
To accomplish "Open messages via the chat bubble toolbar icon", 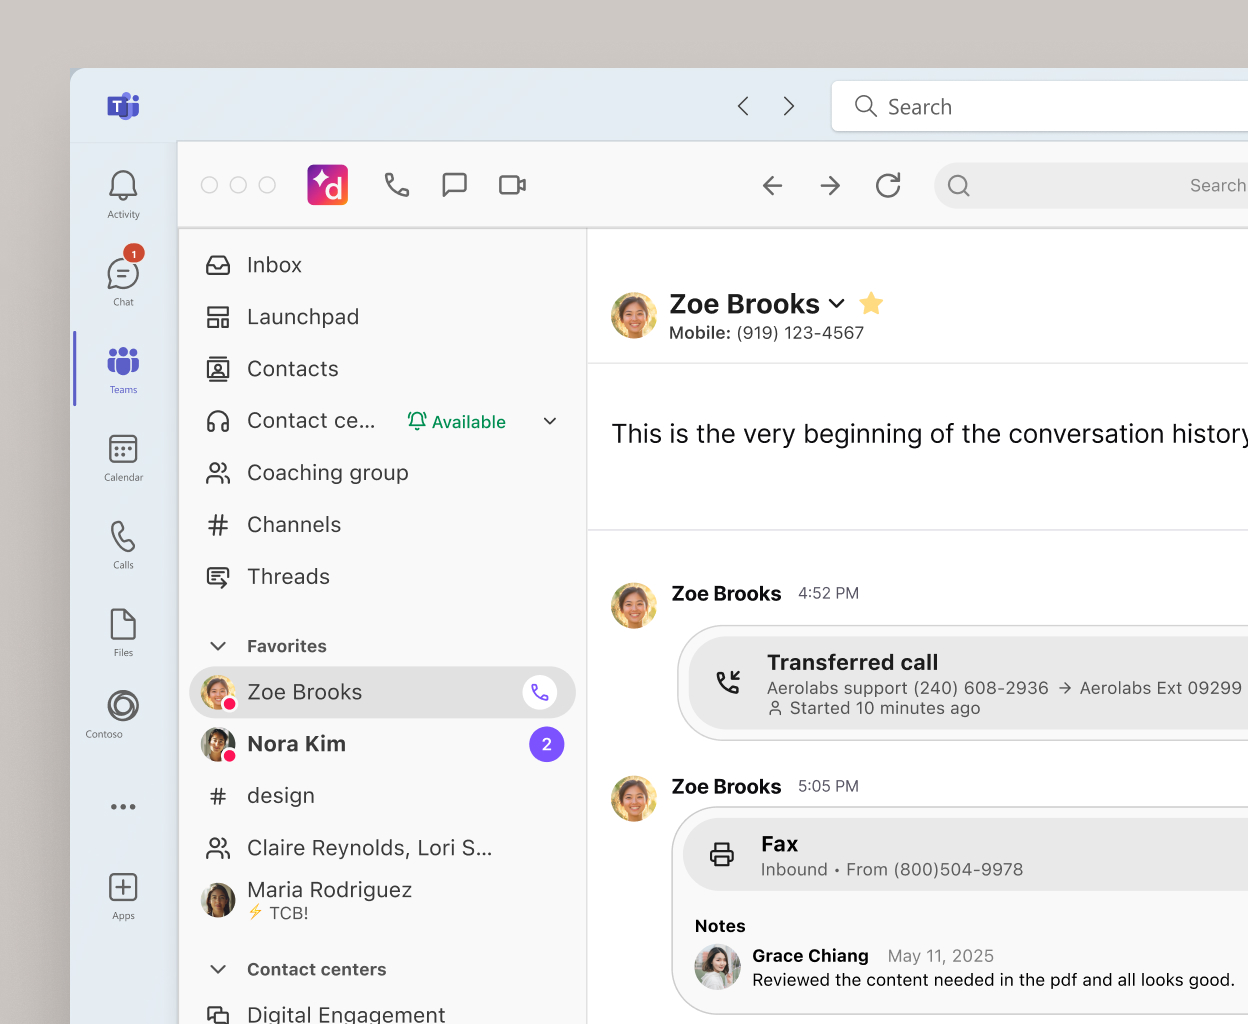I will (455, 185).
